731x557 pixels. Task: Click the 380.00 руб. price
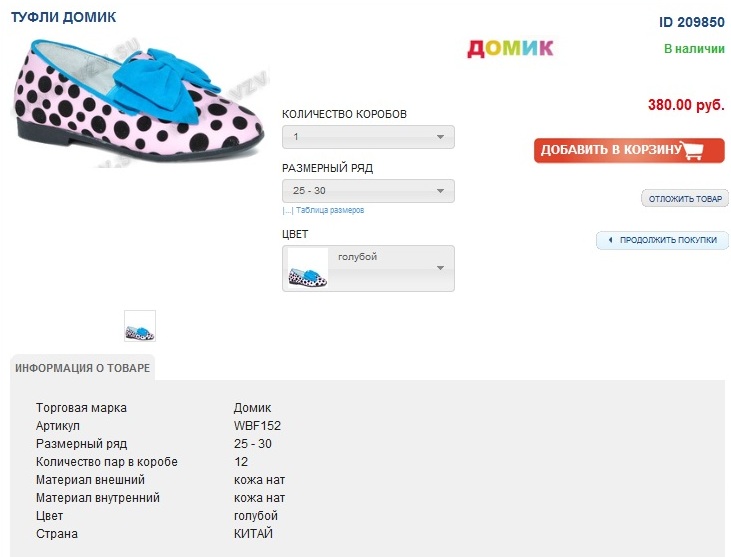[x=686, y=105]
